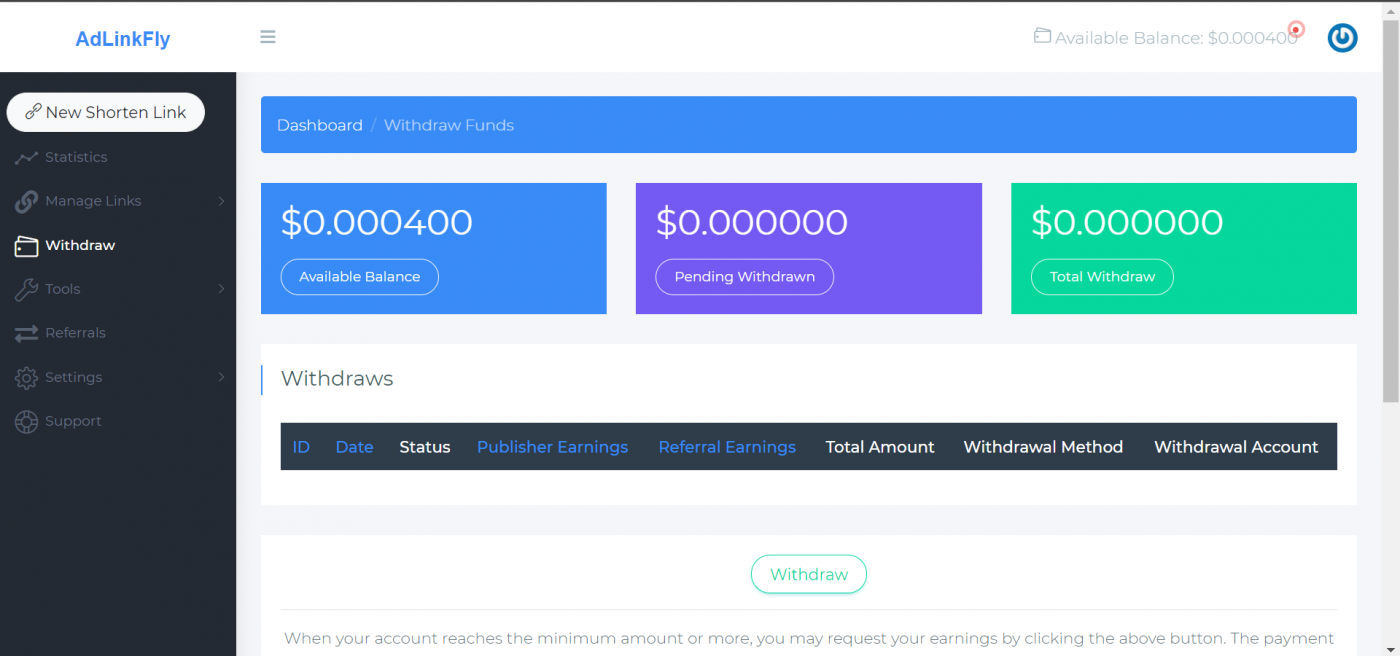Click the Support lifebuoy icon
Screen dimensions: 1400x656
point(24,421)
